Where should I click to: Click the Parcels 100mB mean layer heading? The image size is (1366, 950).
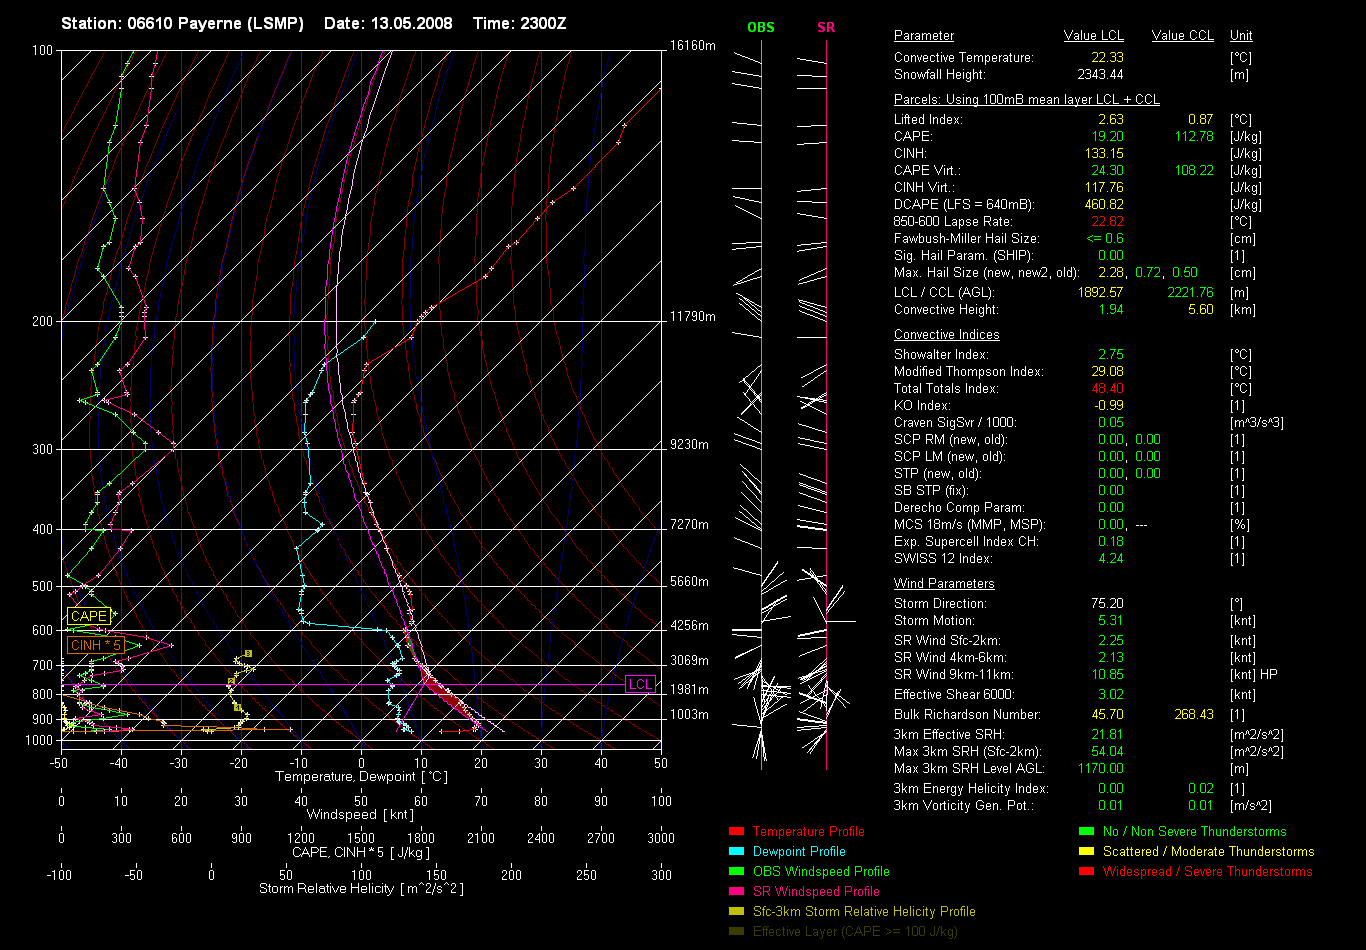pyautogui.click(x=1027, y=100)
